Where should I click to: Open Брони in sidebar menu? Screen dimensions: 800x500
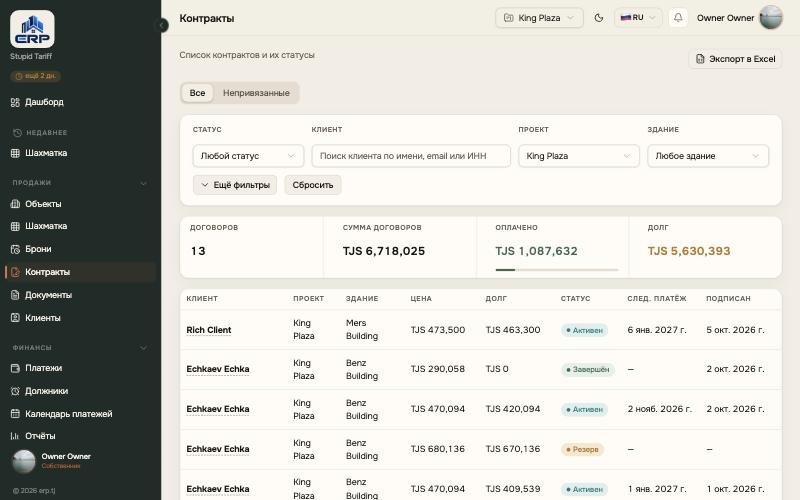38,249
